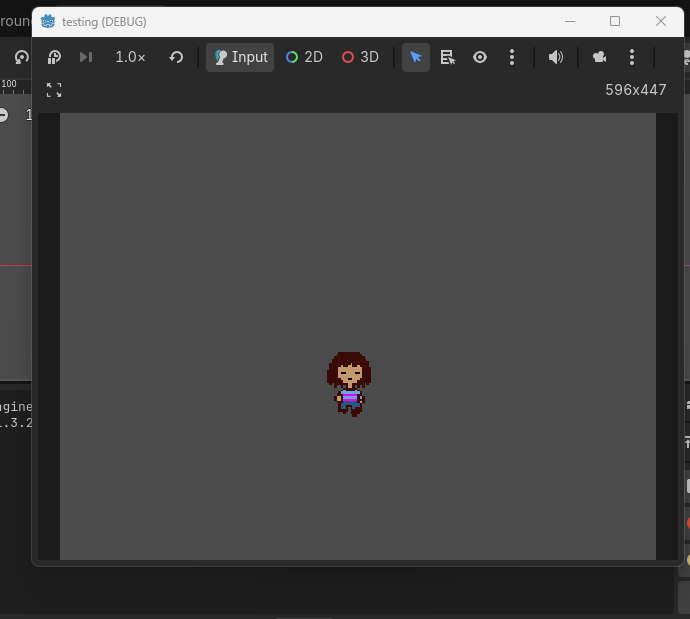Close the testing (DEBUG) window
This screenshot has height=619, width=690.
[661, 21]
